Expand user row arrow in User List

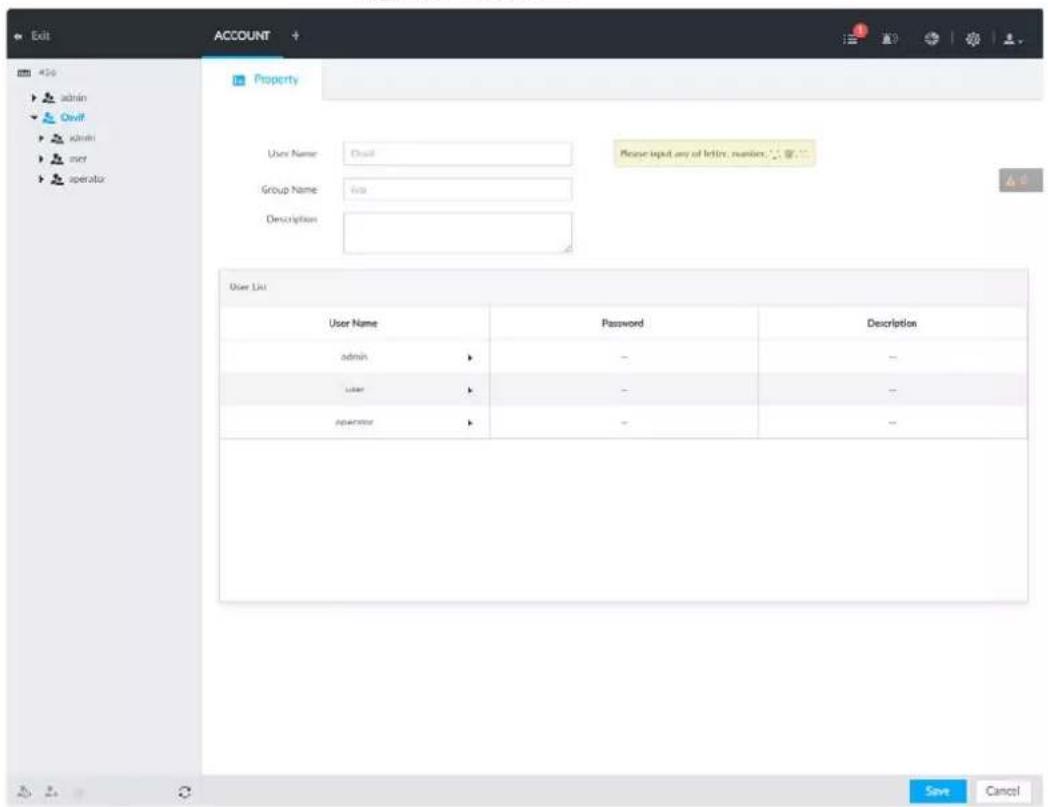(x=470, y=390)
